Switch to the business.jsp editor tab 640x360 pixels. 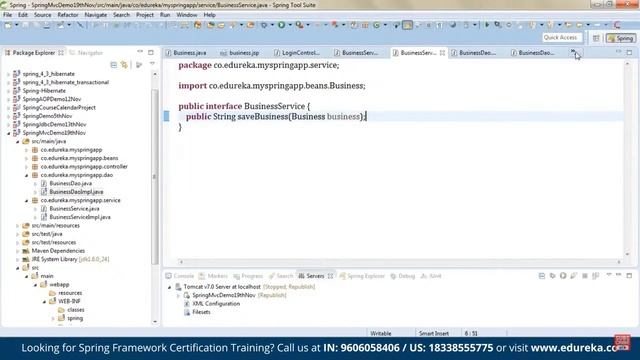[240, 53]
